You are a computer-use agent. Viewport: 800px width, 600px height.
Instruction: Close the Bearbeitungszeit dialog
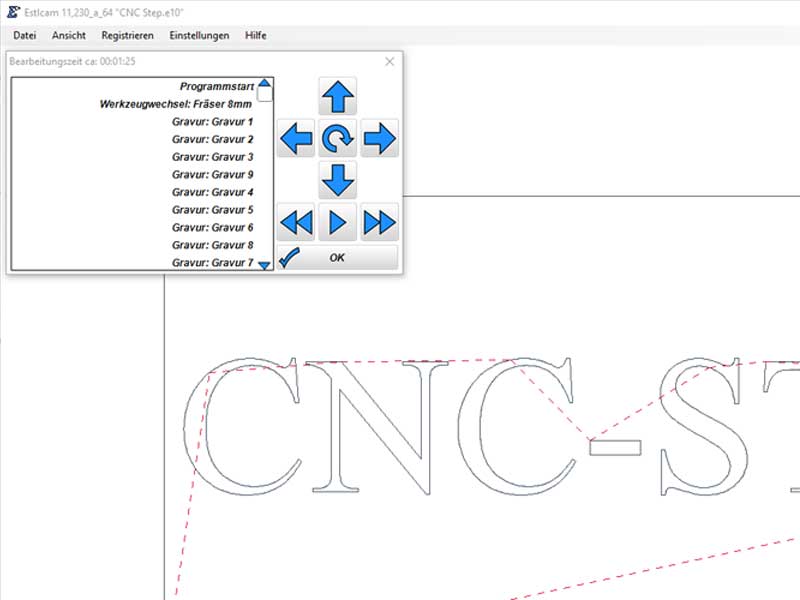[389, 62]
